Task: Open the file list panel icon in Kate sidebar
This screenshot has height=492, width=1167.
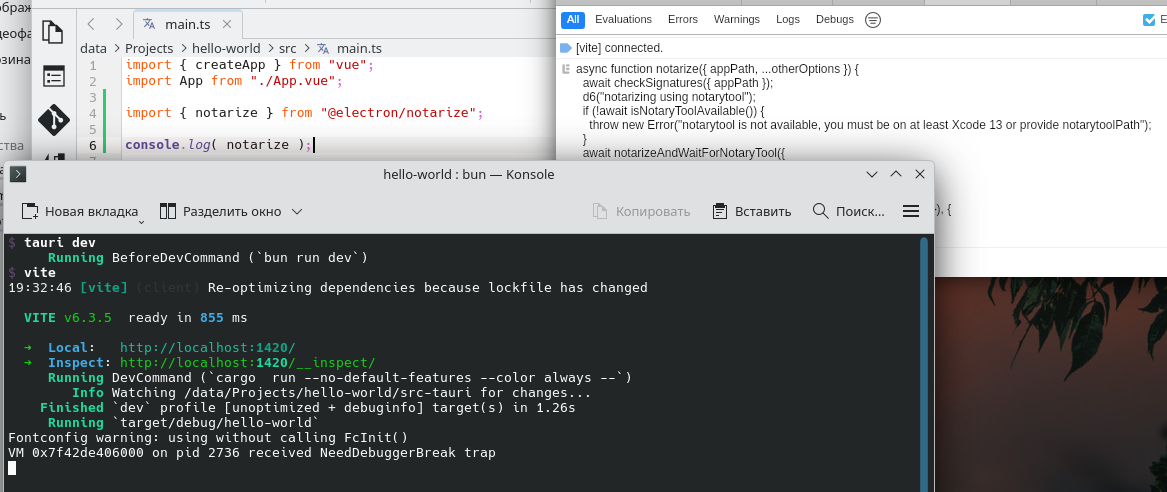Action: (54, 76)
